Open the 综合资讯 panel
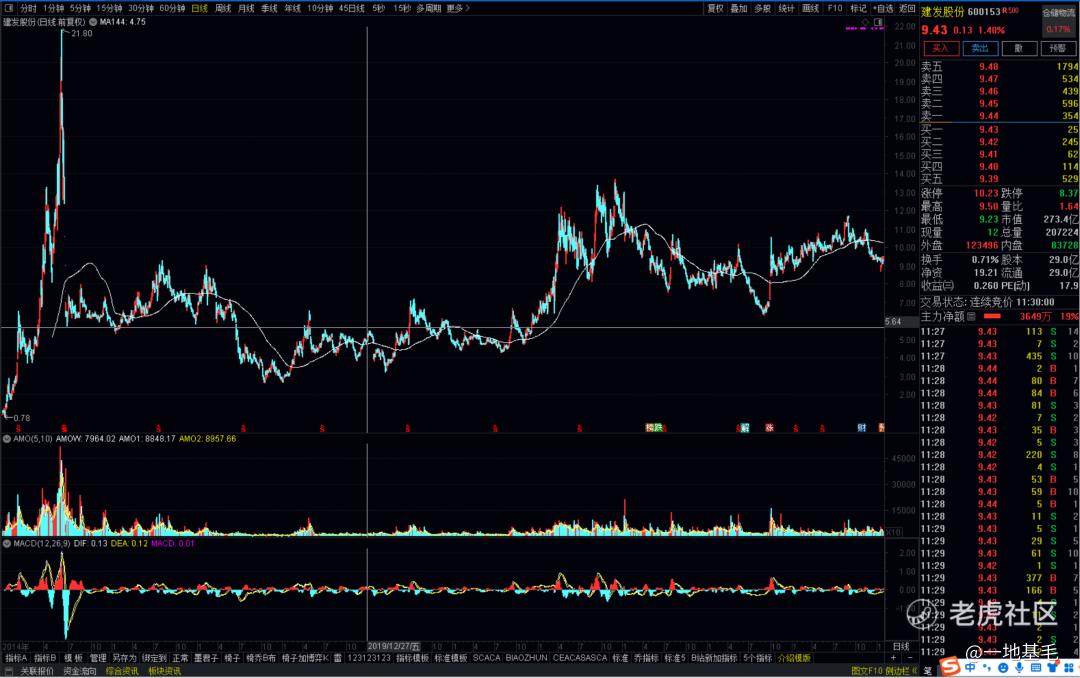This screenshot has width=1080, height=678. [x=122, y=671]
